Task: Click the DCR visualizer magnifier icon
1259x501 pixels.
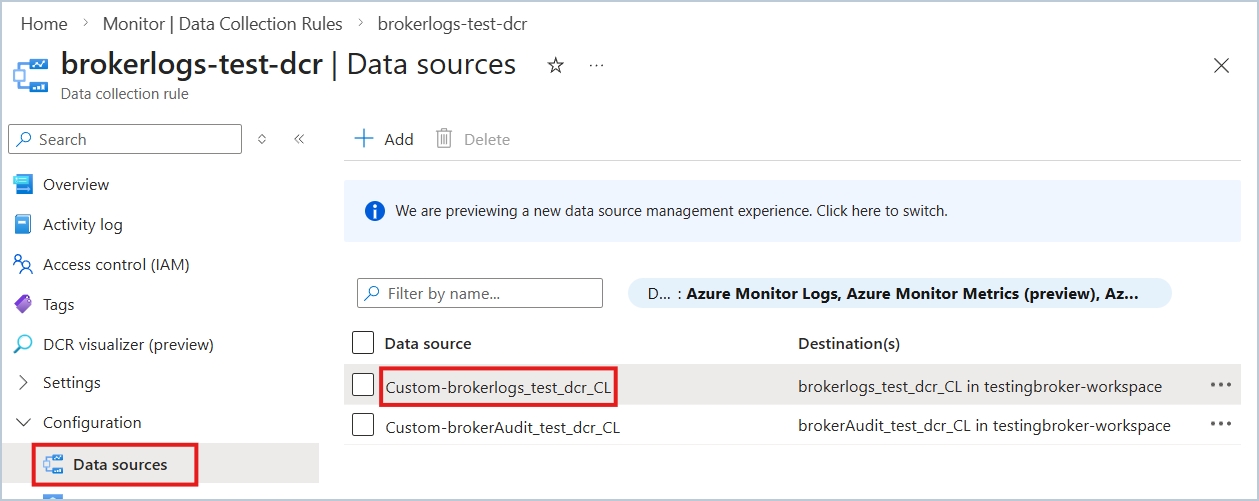Action: pyautogui.click(x=23, y=344)
